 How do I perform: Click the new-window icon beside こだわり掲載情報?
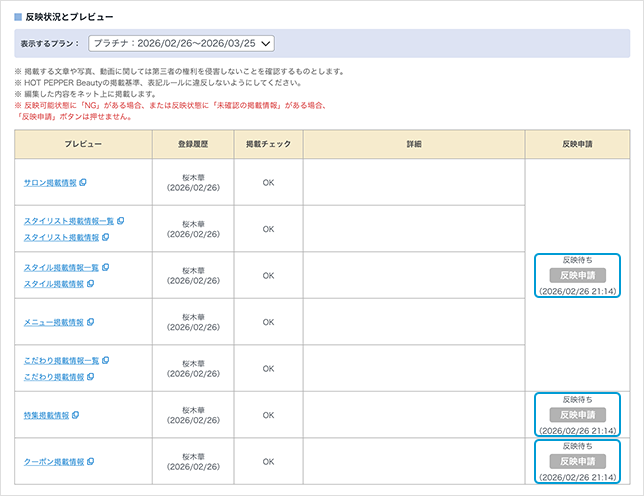click(91, 377)
